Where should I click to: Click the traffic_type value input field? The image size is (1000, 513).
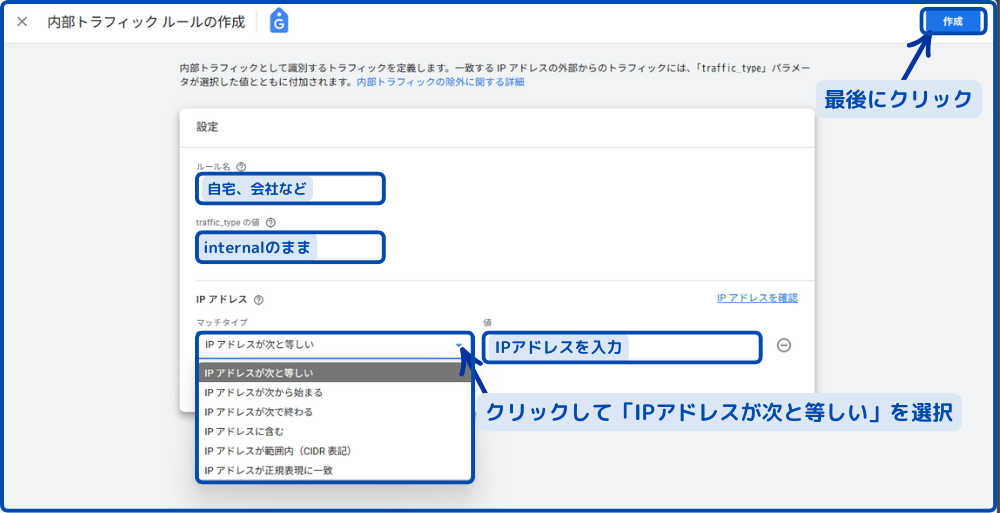click(290, 247)
